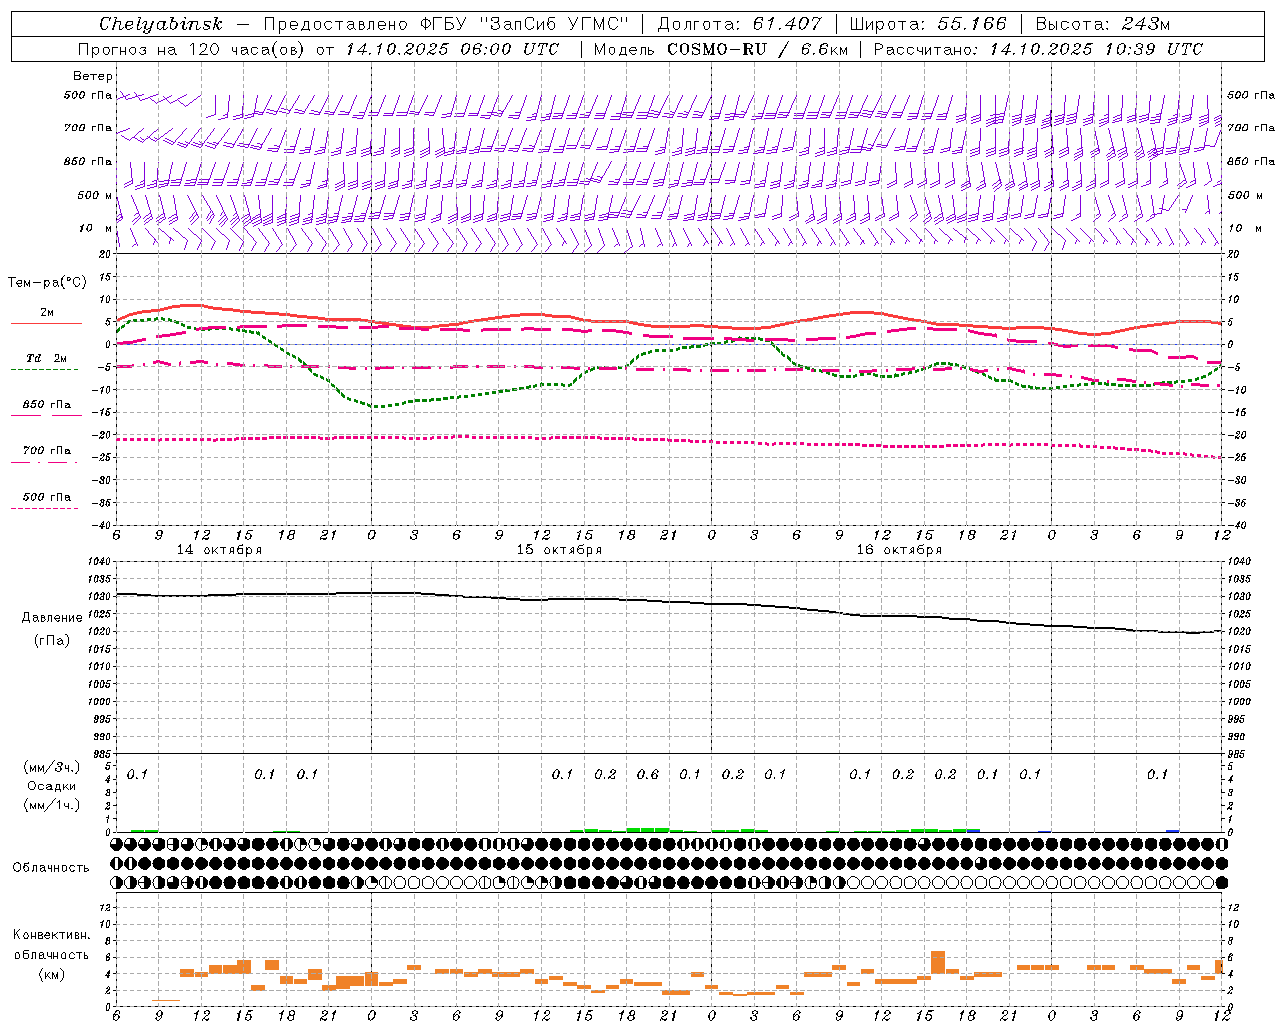Click the 'Высота: 243м' header entry
1280x1024 pixels.
pyautogui.click(x=1102, y=24)
